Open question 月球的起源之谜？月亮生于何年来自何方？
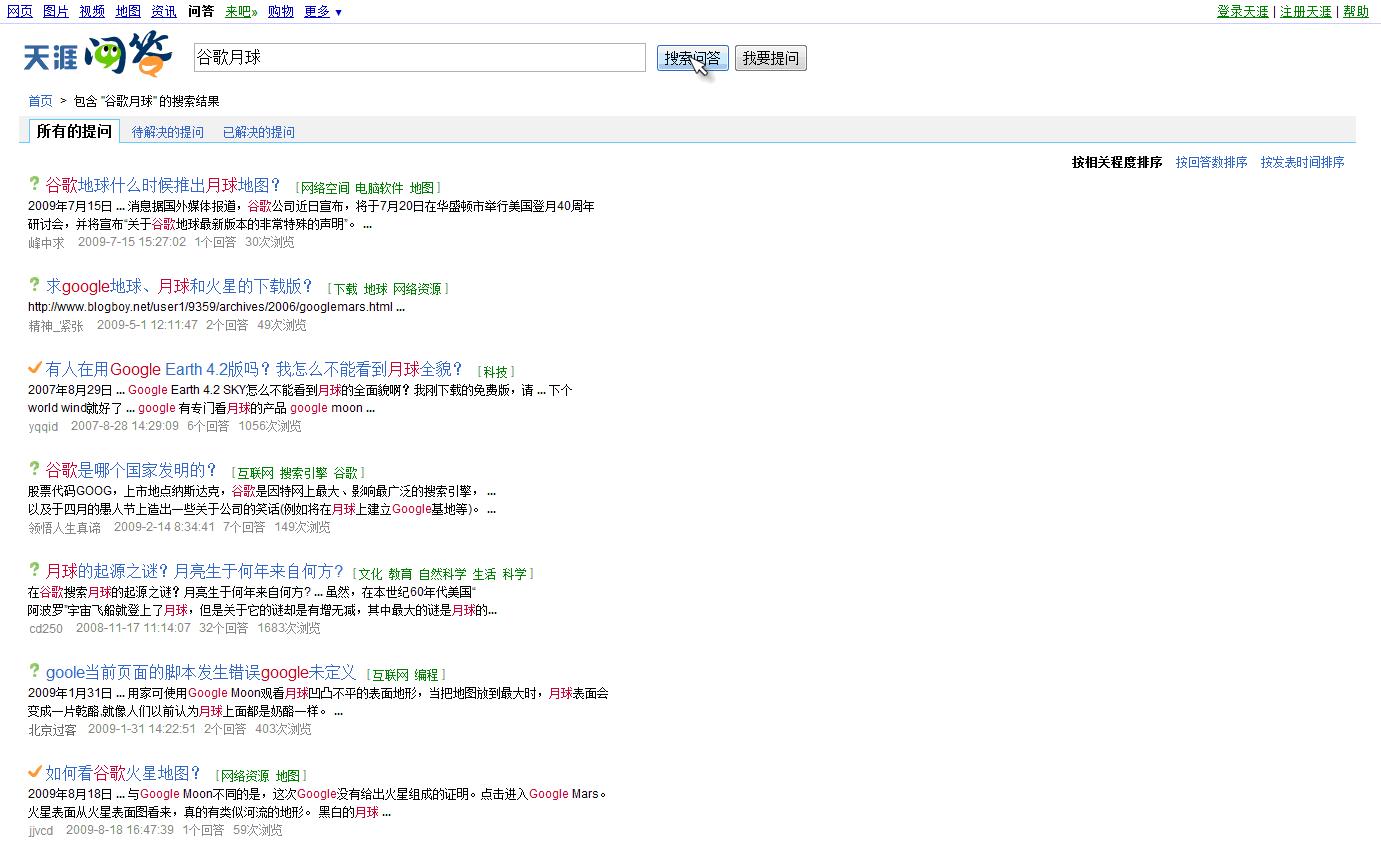Screen dimensions: 1381x852 (x=194, y=571)
